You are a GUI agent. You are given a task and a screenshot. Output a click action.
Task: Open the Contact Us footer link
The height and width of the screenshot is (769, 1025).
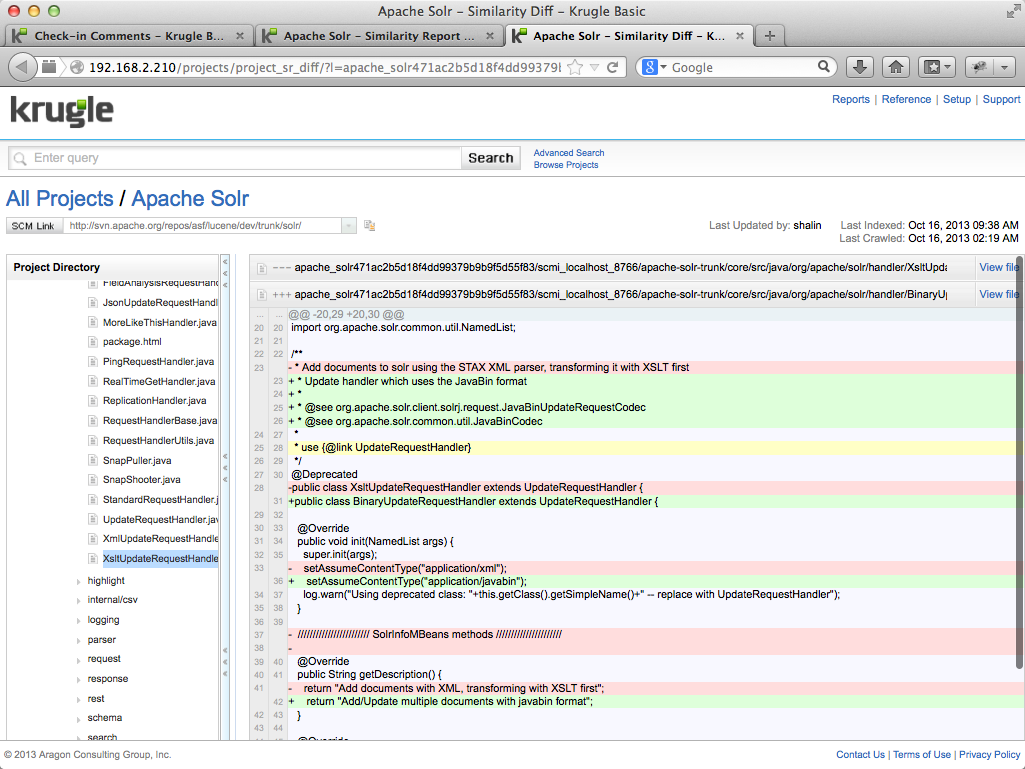(860, 755)
